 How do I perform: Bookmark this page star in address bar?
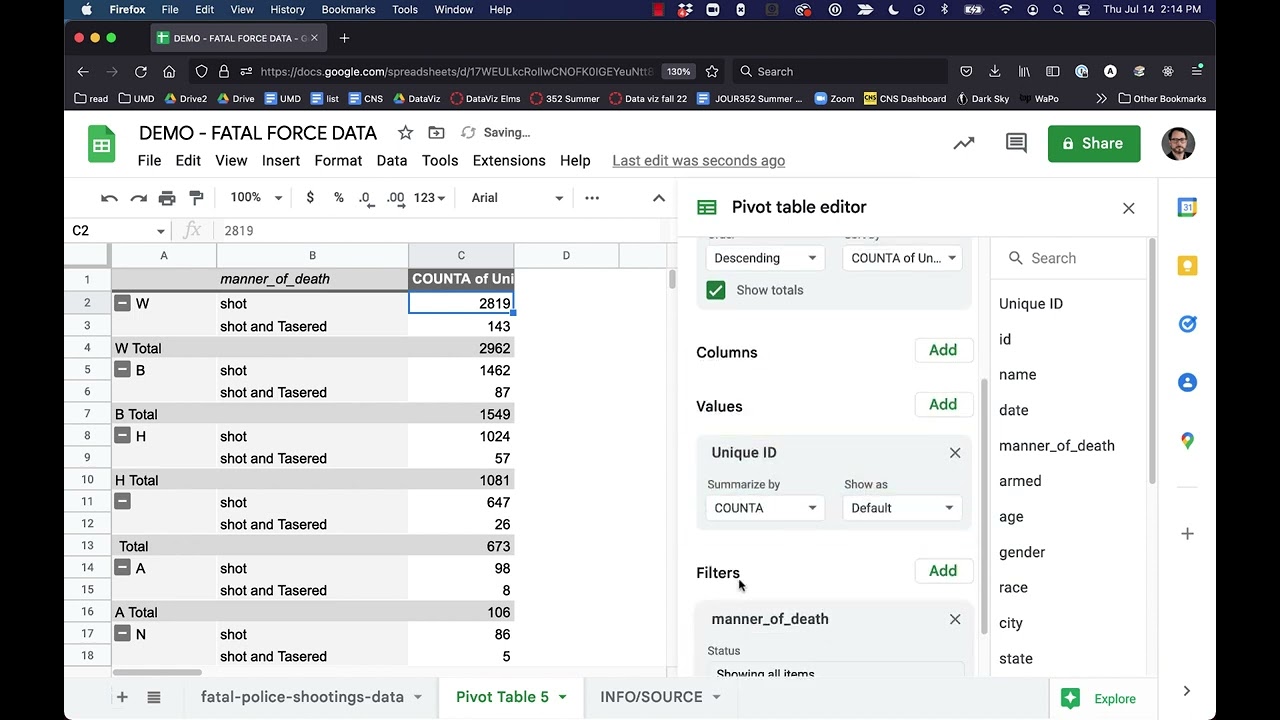tap(712, 72)
